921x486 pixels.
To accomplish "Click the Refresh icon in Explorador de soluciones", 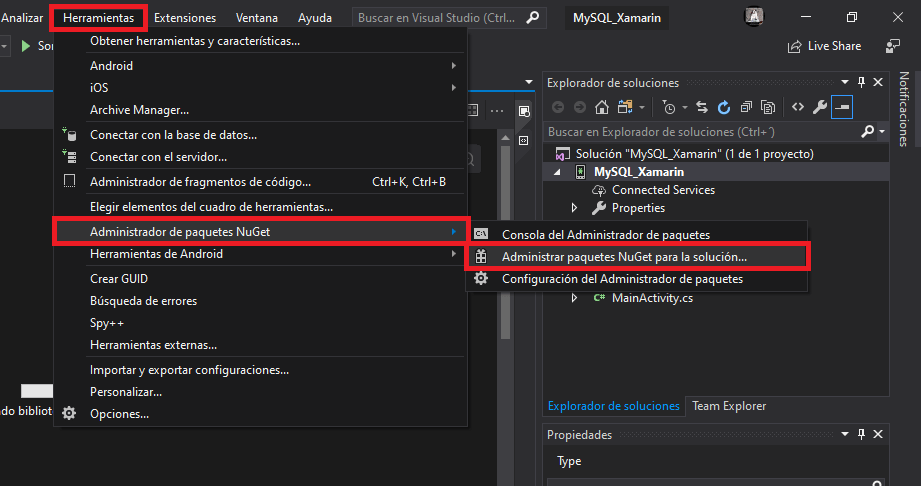I will pos(724,107).
